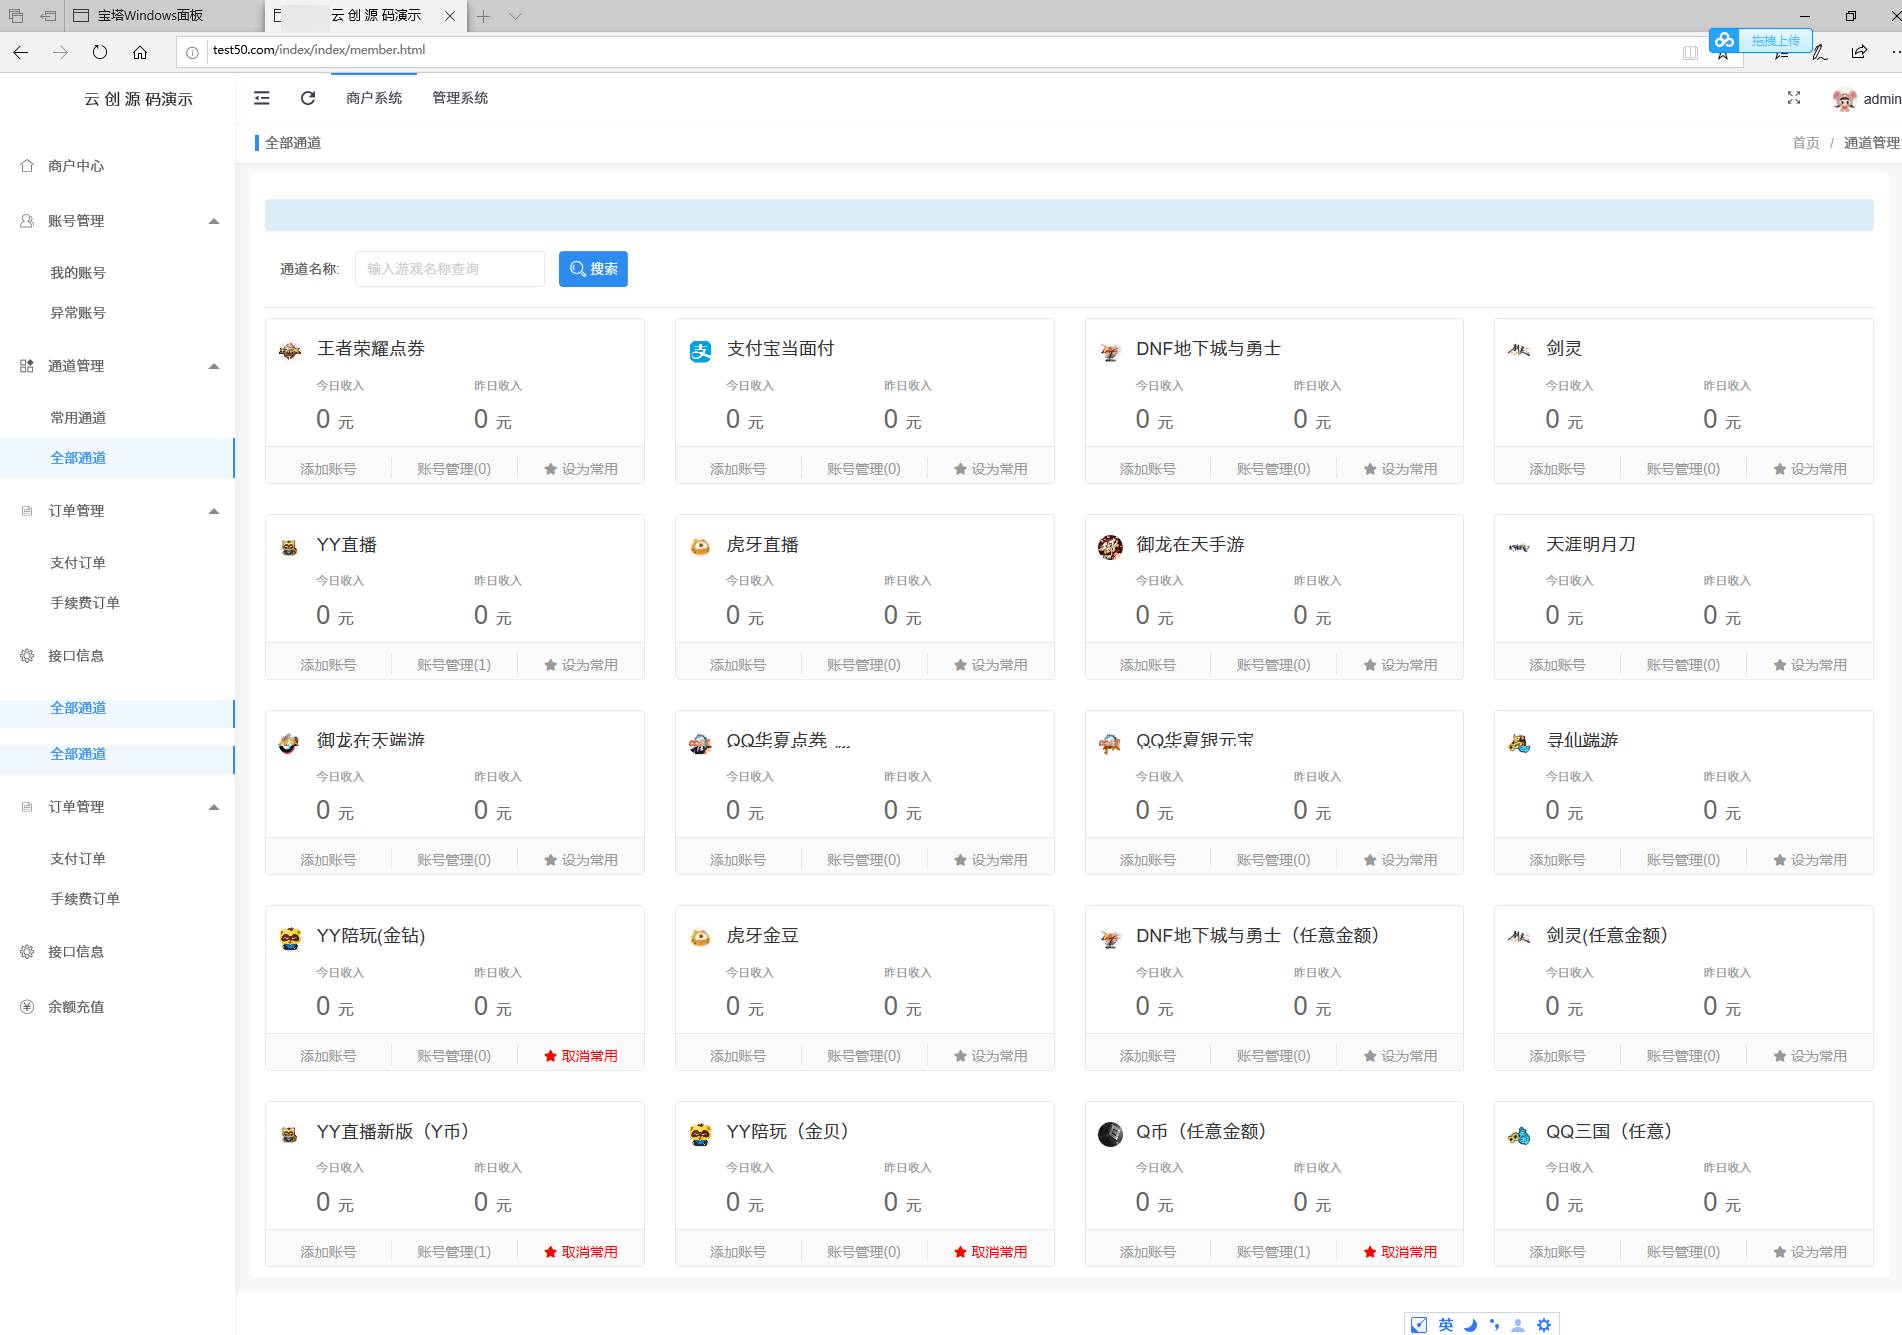Click the QQ三国（任意） channel icon
This screenshot has width=1902, height=1335.
[x=1519, y=1134]
